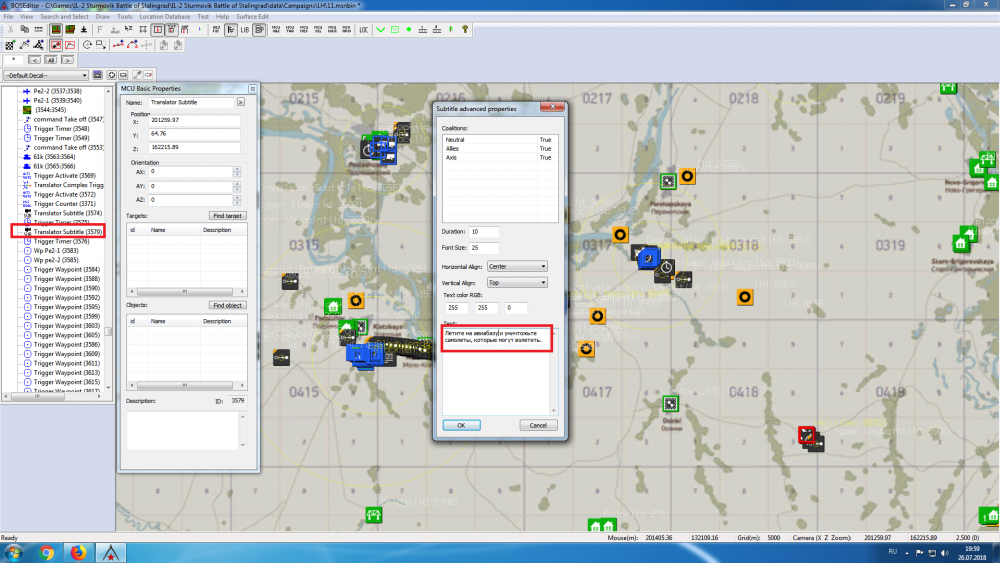Click the Cancel button in the subtitle dialog

pos(537,425)
